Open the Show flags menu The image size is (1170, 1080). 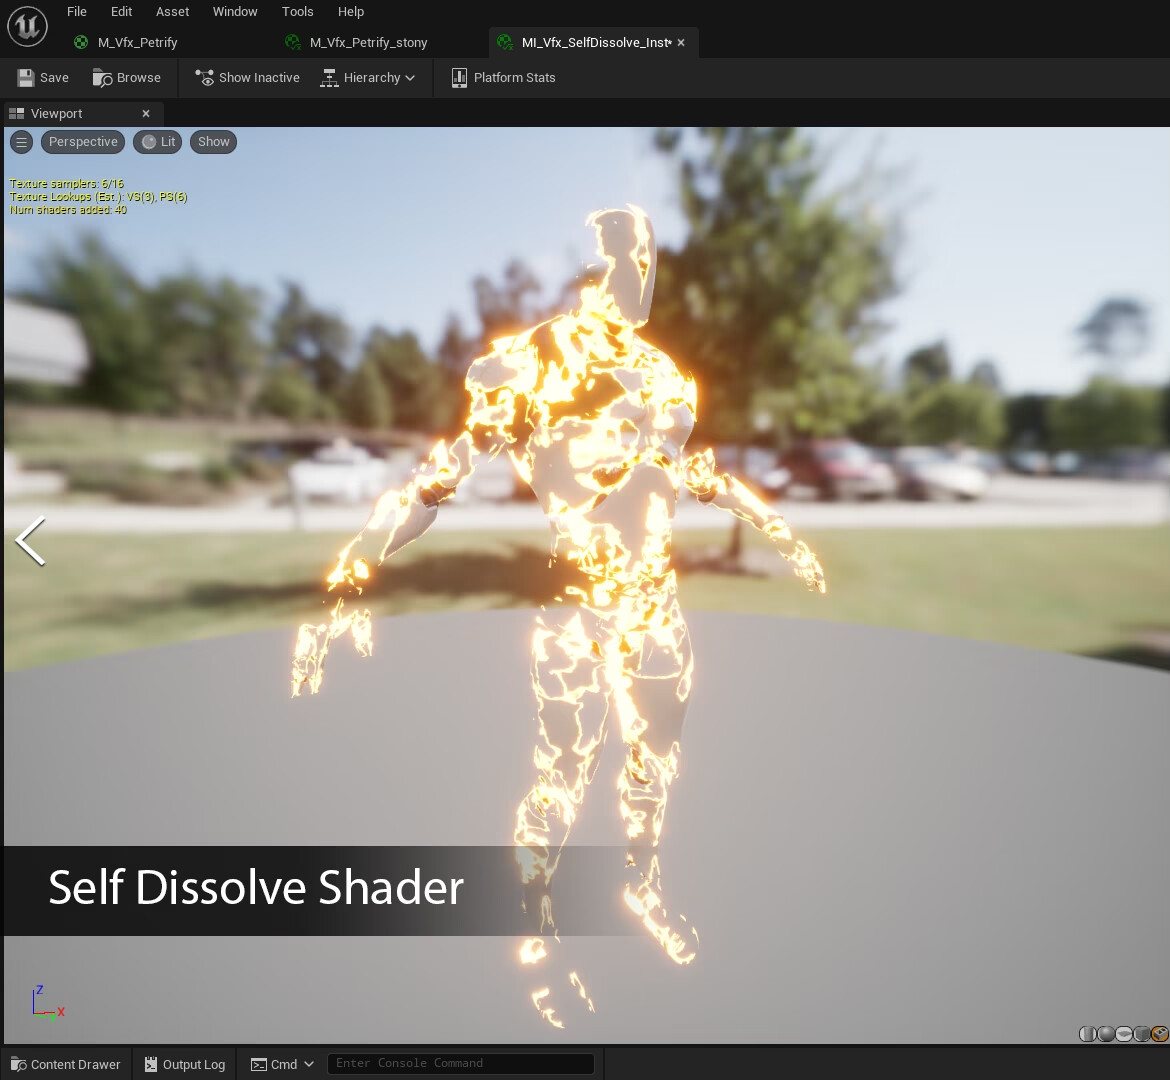(213, 142)
